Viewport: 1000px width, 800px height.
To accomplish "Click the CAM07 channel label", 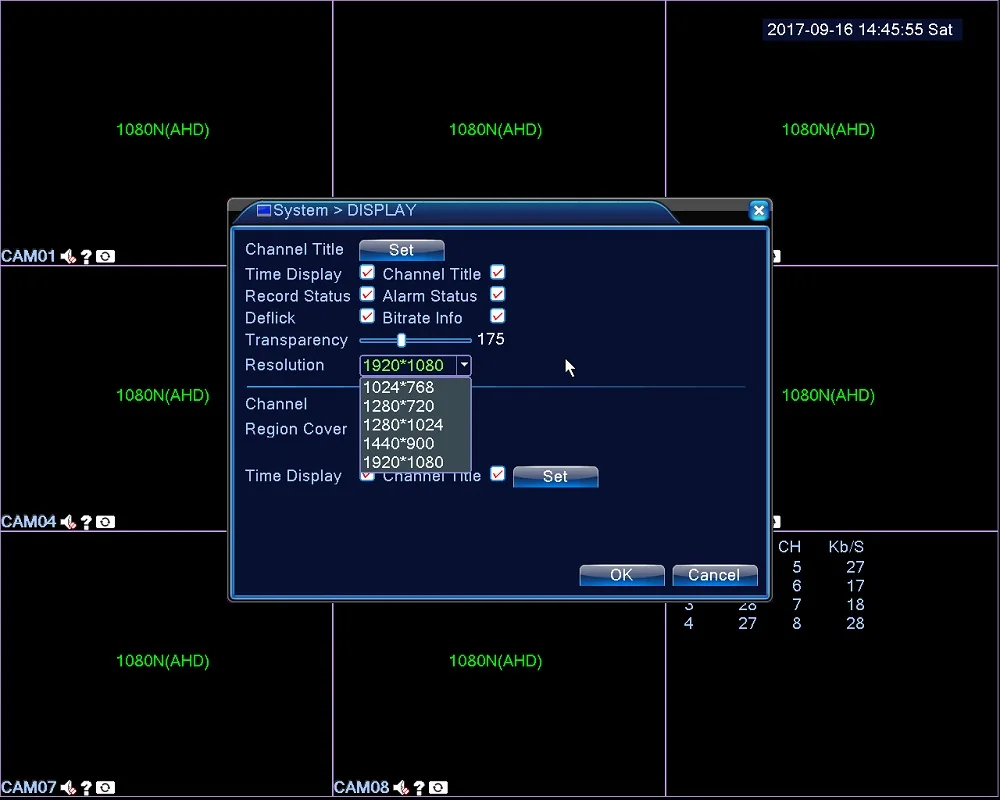I will click(x=29, y=787).
